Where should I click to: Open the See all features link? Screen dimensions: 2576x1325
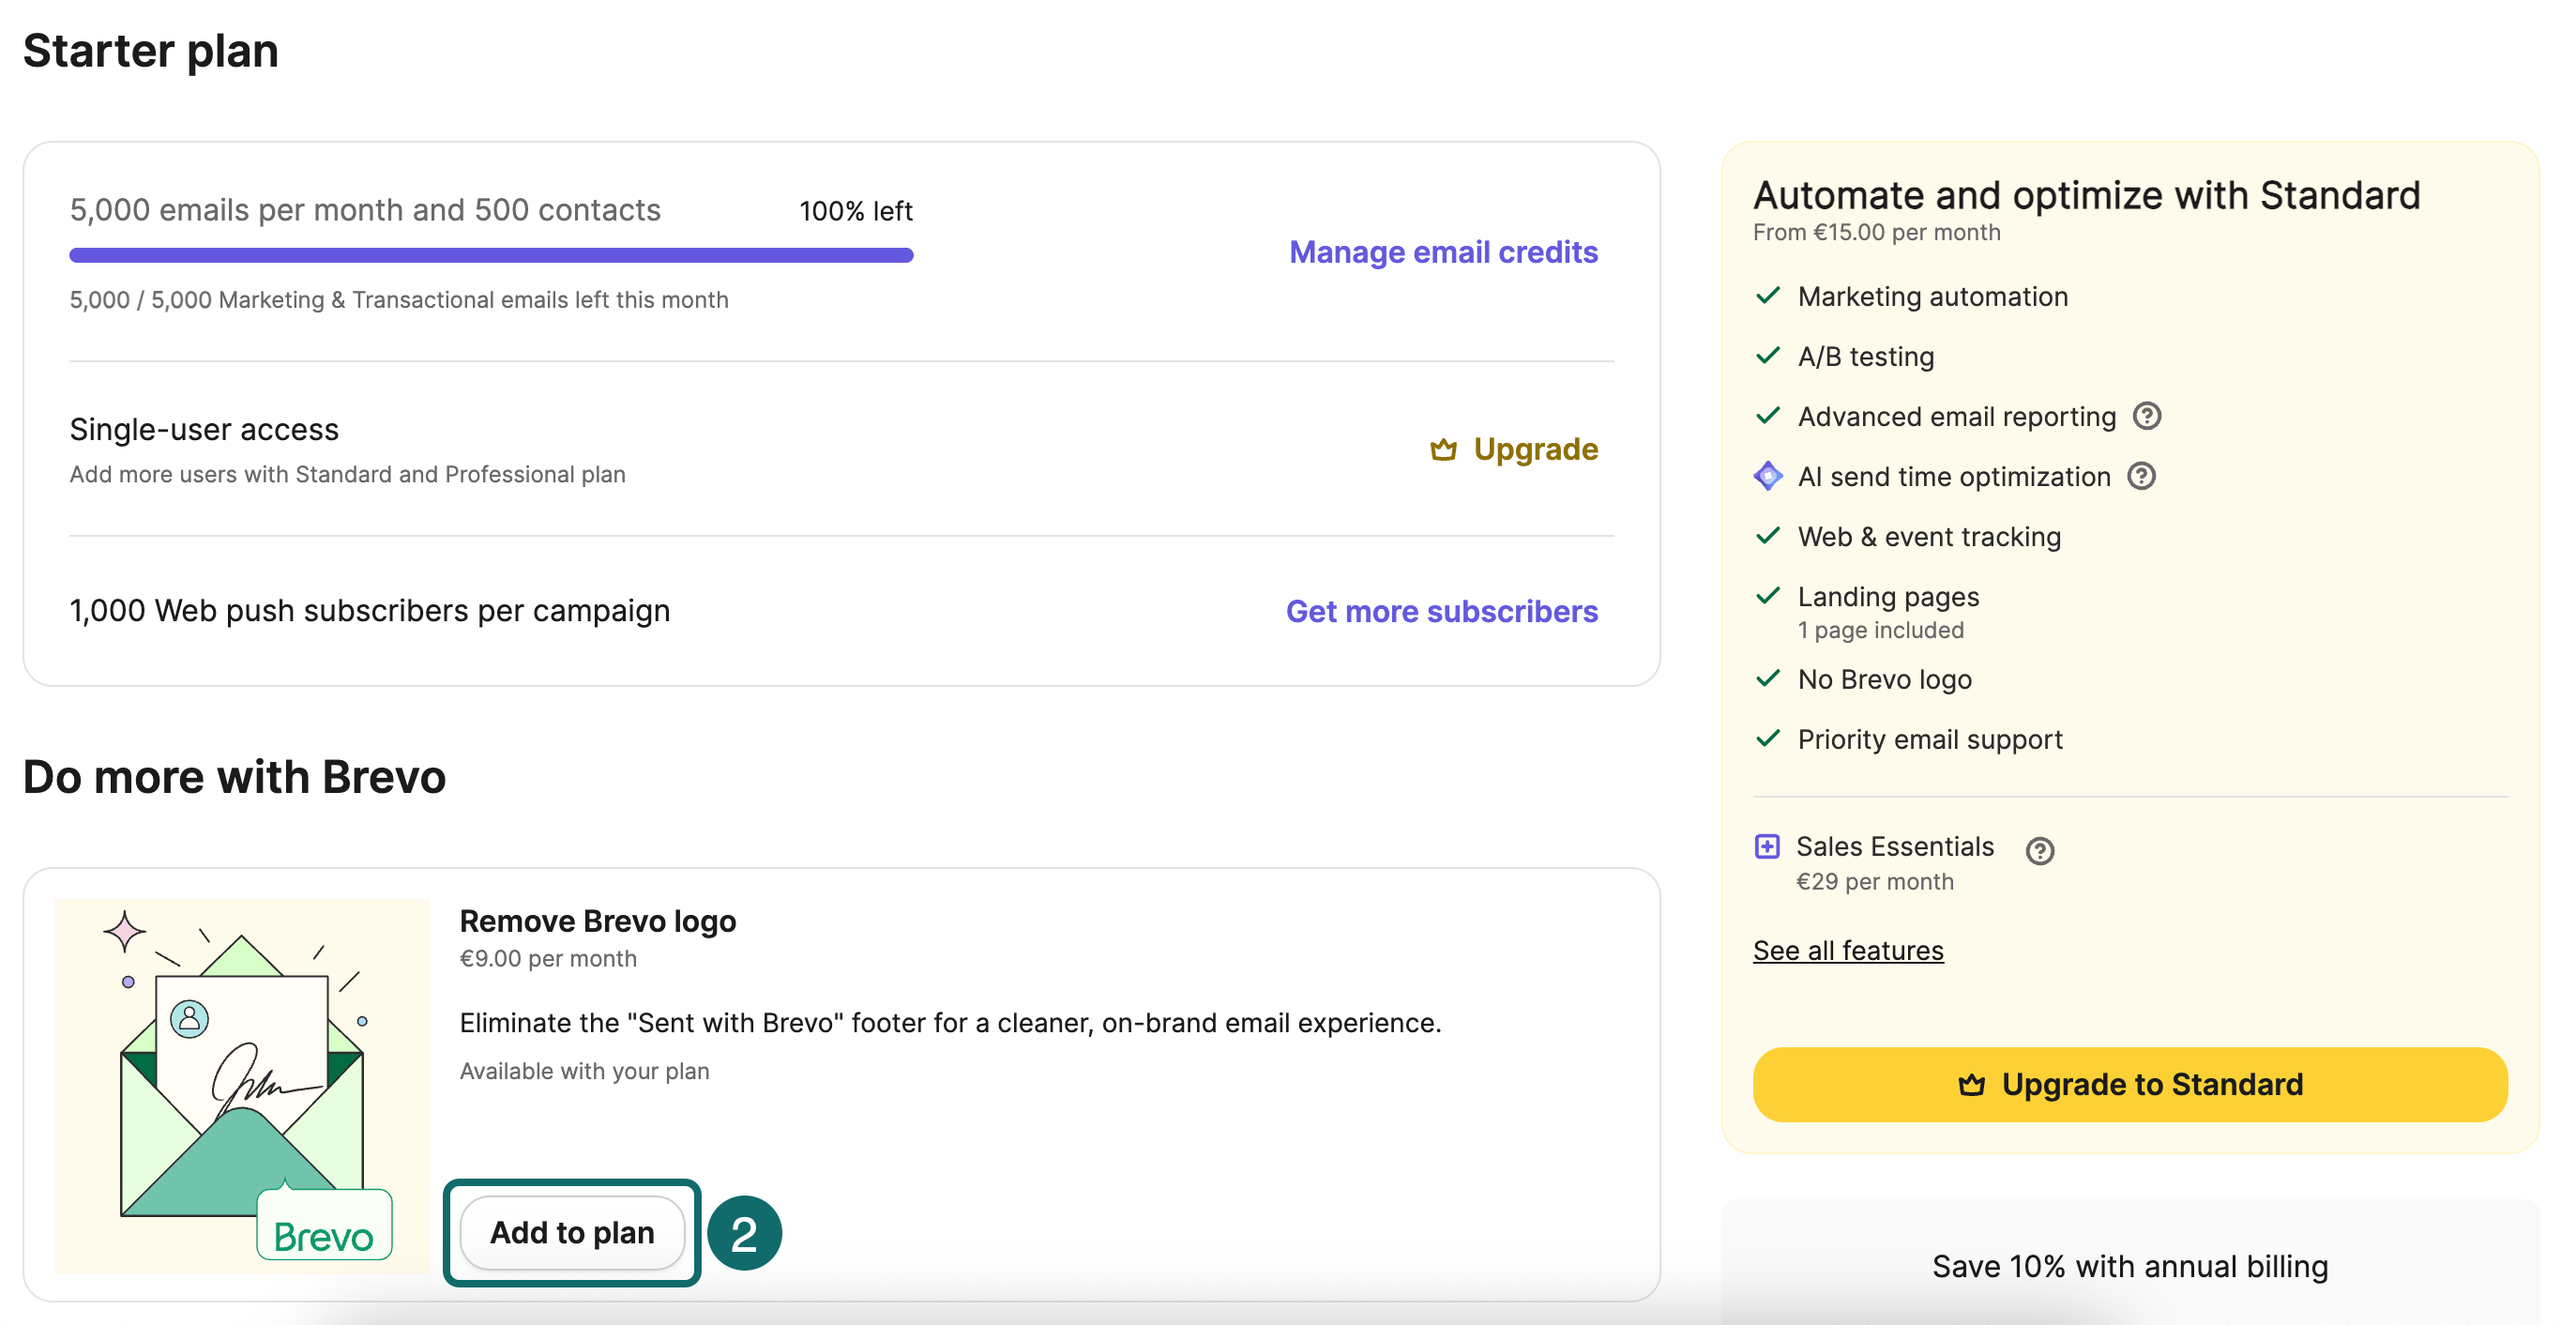click(1847, 950)
